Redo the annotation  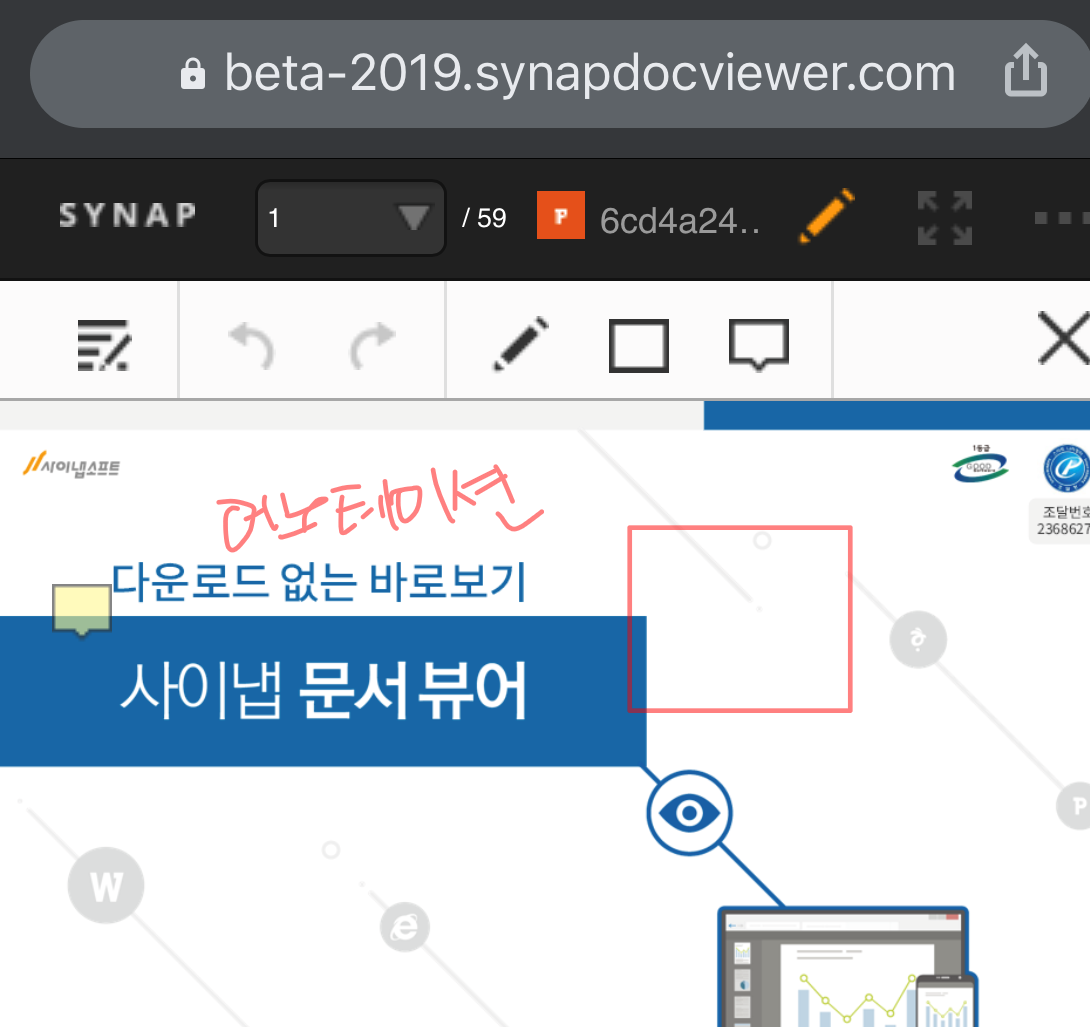click(372, 345)
